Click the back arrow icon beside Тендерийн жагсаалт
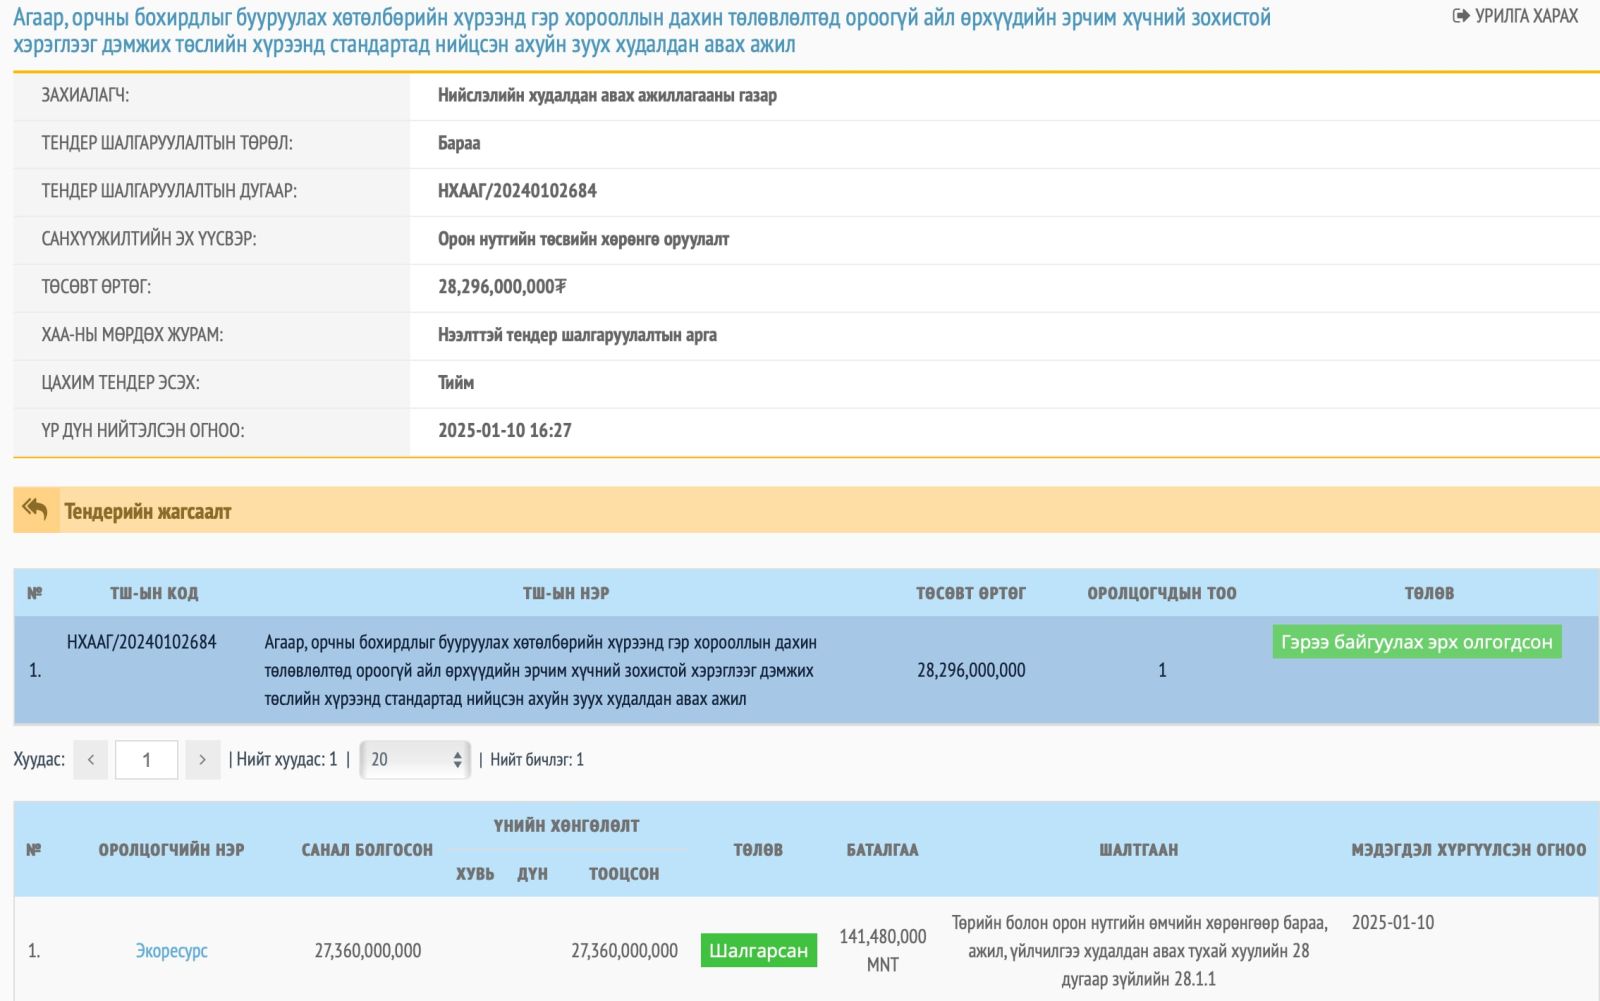 35,510
